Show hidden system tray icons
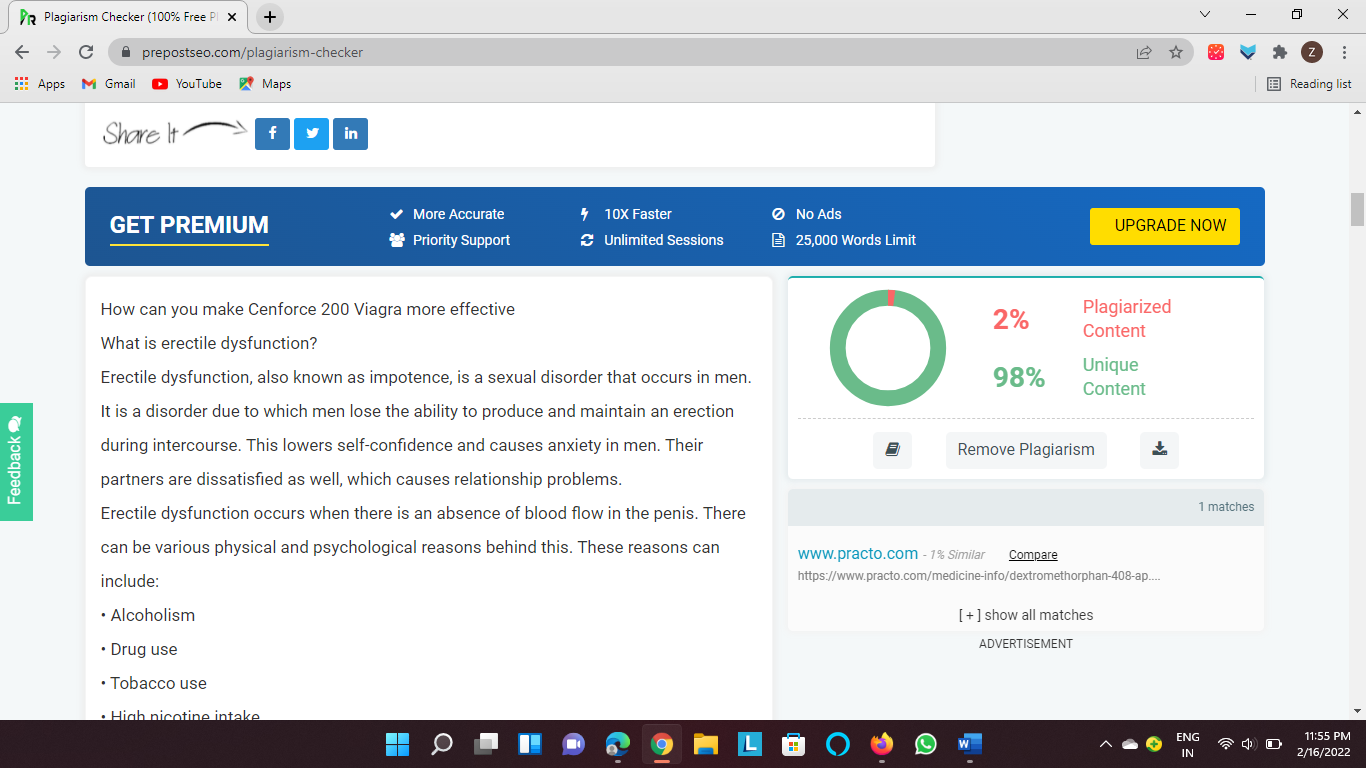Screen dimensions: 1366x768 tap(1106, 744)
